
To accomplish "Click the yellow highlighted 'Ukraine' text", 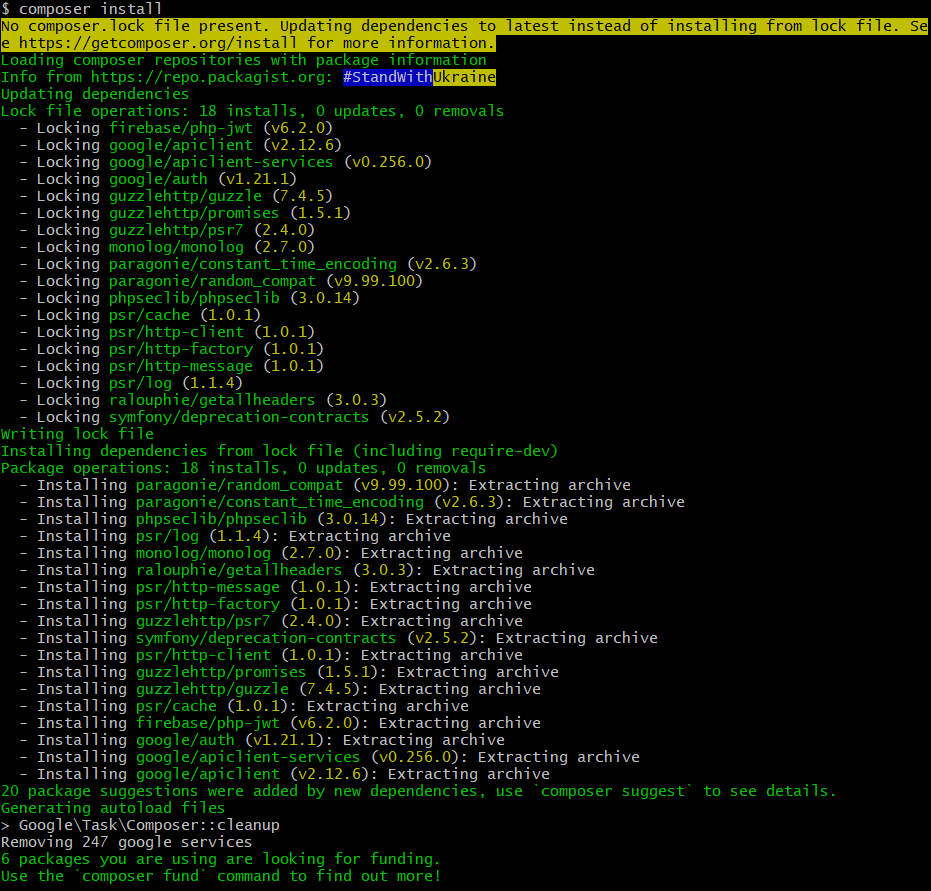I will [464, 77].
